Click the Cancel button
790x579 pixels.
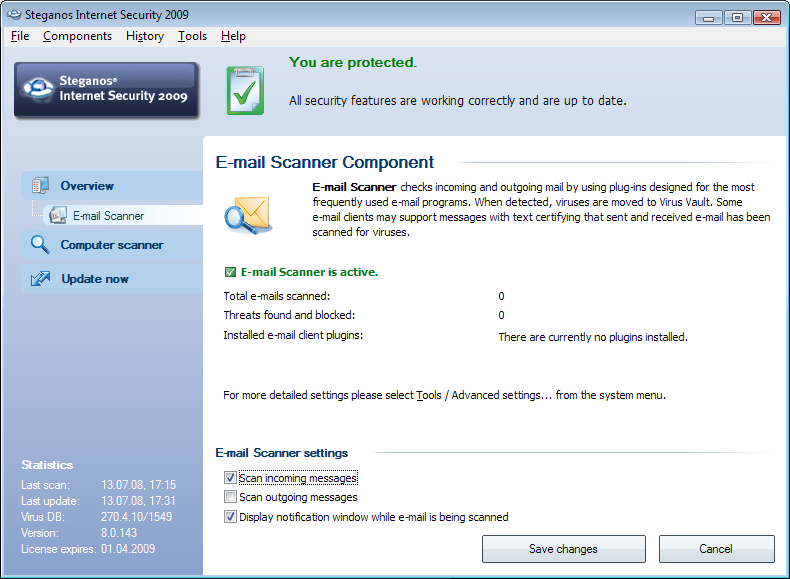(716, 549)
